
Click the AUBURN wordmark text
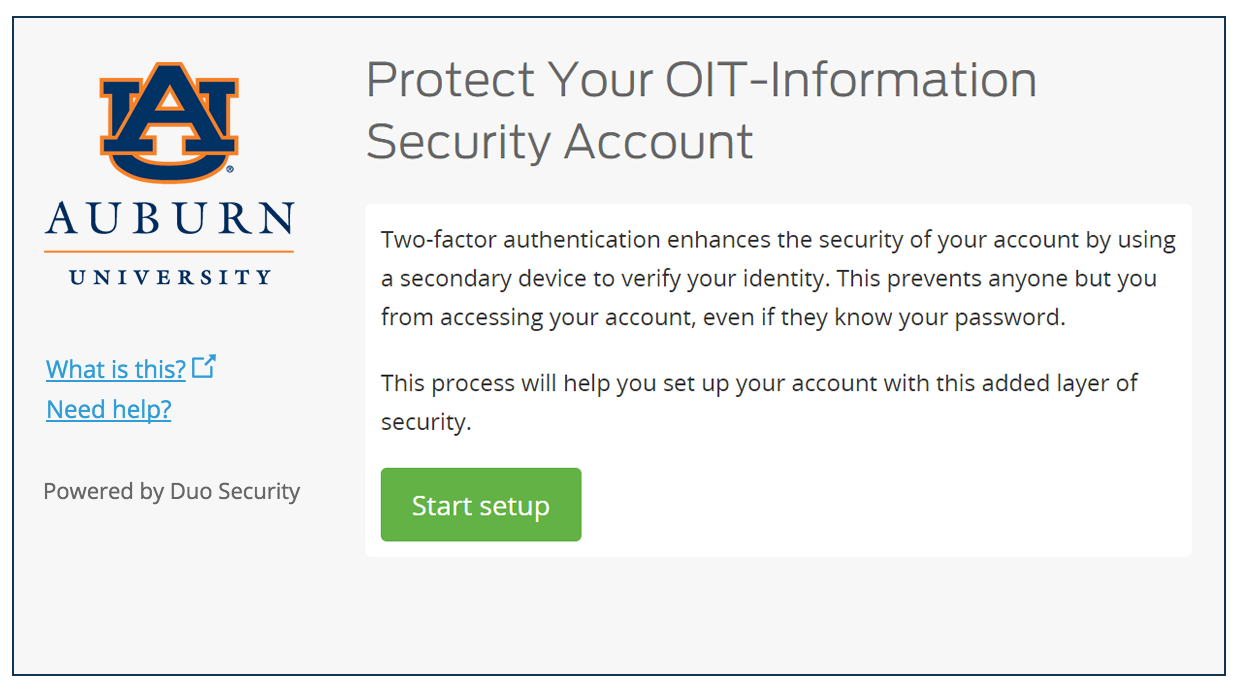[169, 219]
